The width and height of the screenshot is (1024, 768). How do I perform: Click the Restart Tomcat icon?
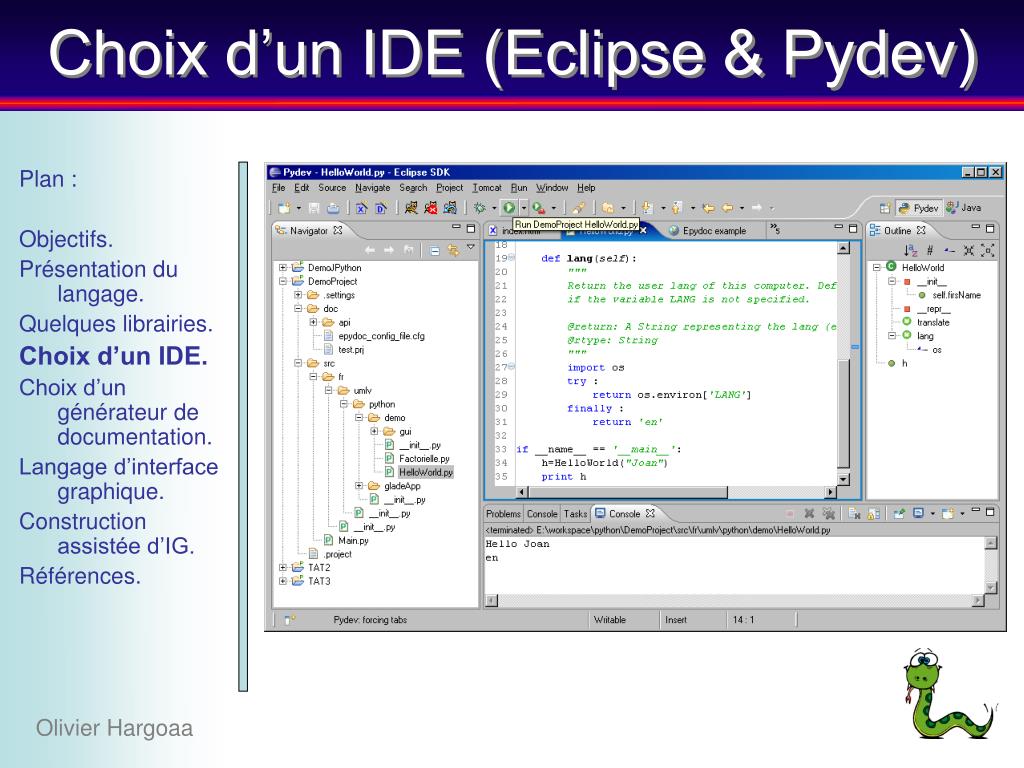450,208
